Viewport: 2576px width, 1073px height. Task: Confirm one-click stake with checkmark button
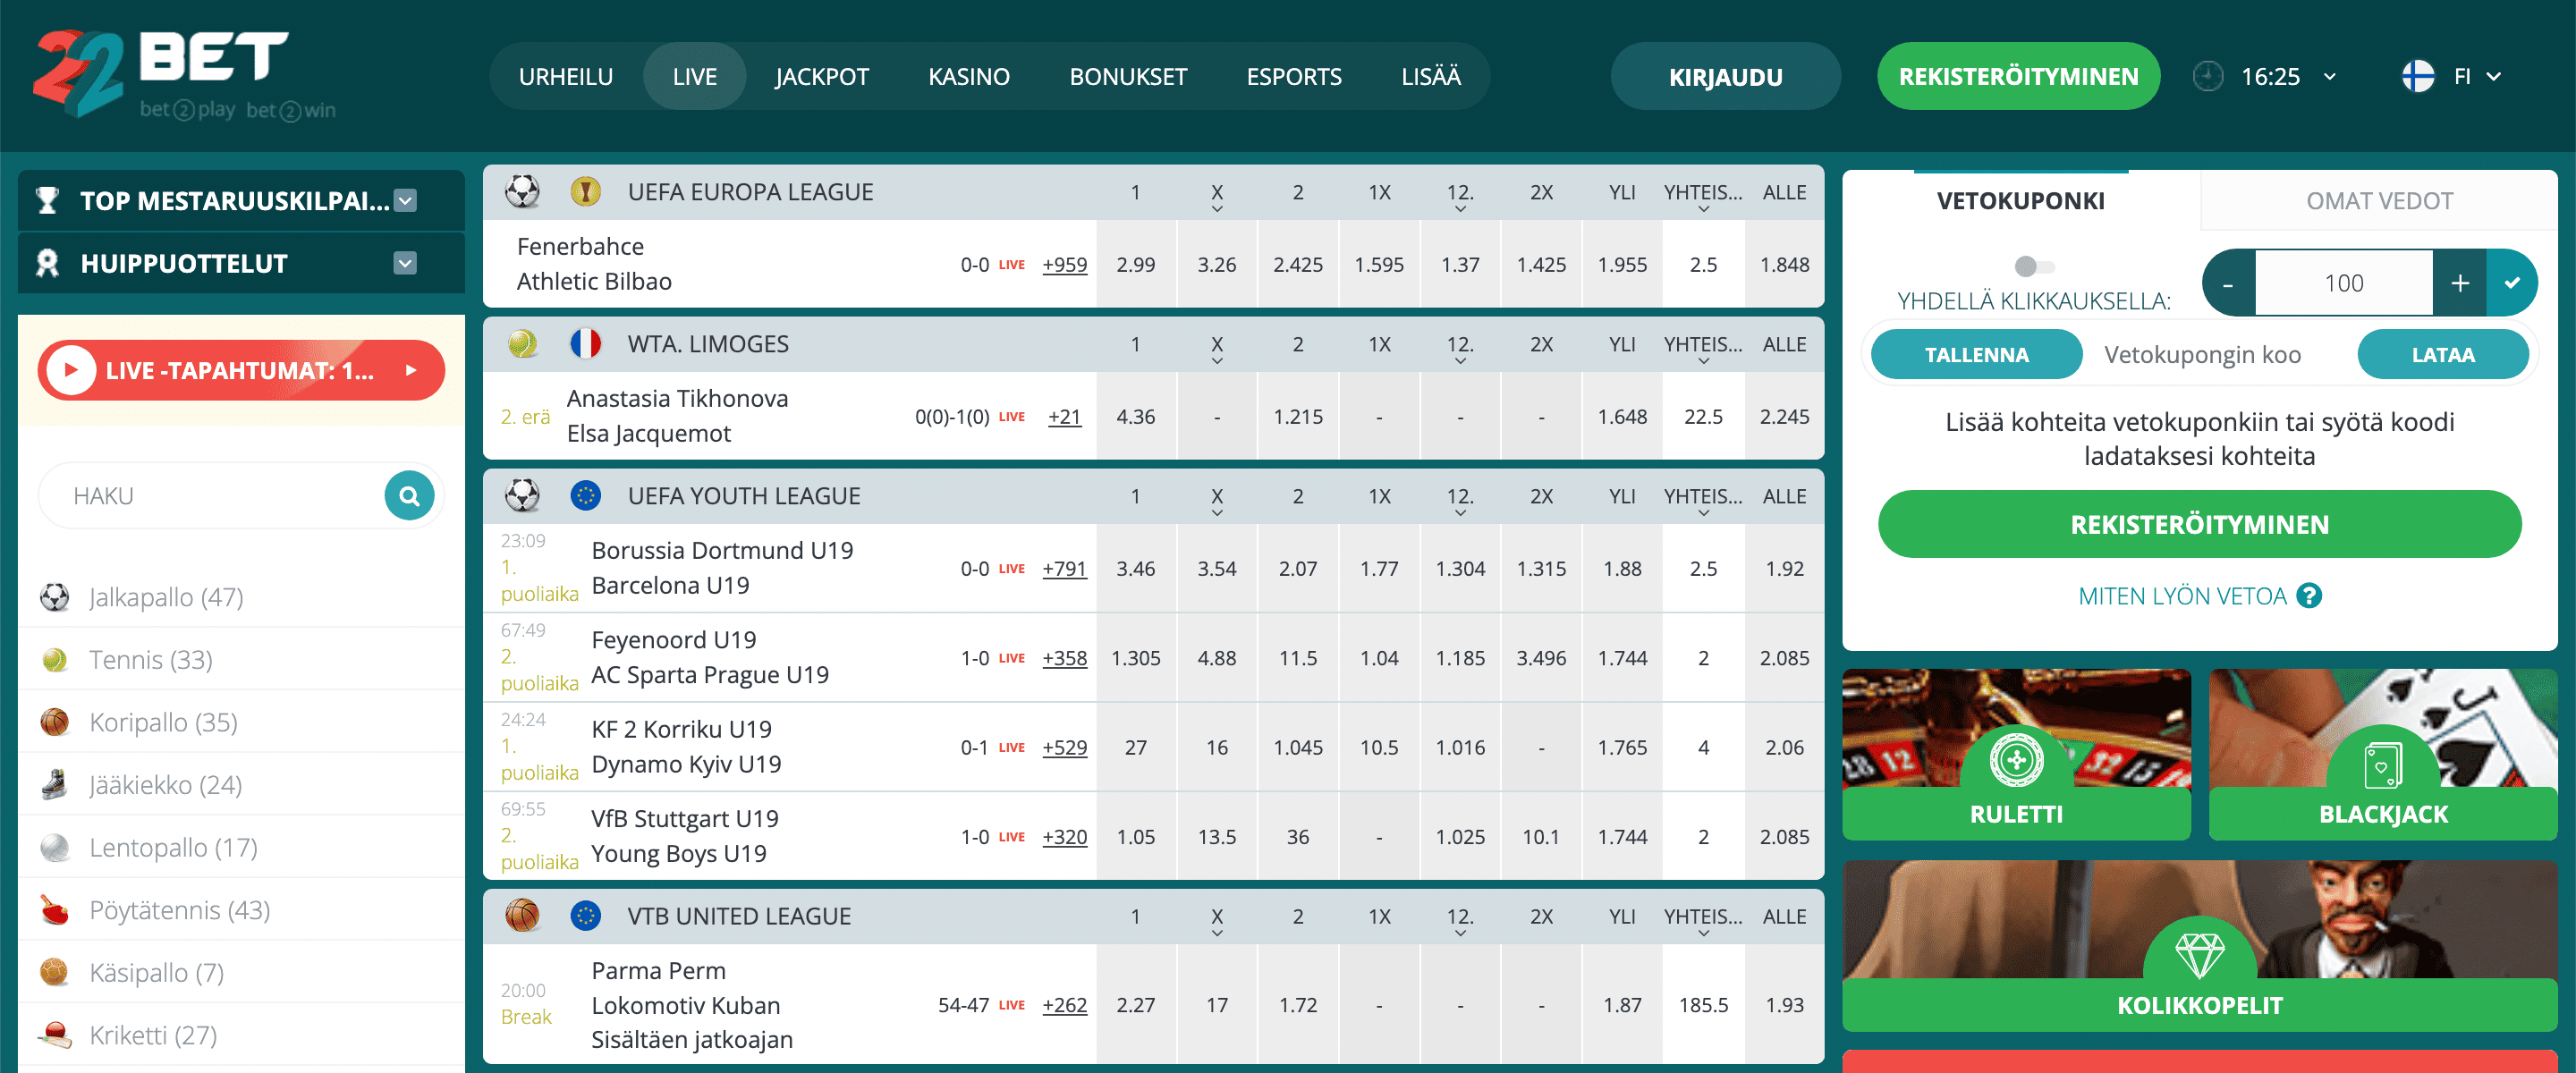pyautogui.click(x=2512, y=283)
